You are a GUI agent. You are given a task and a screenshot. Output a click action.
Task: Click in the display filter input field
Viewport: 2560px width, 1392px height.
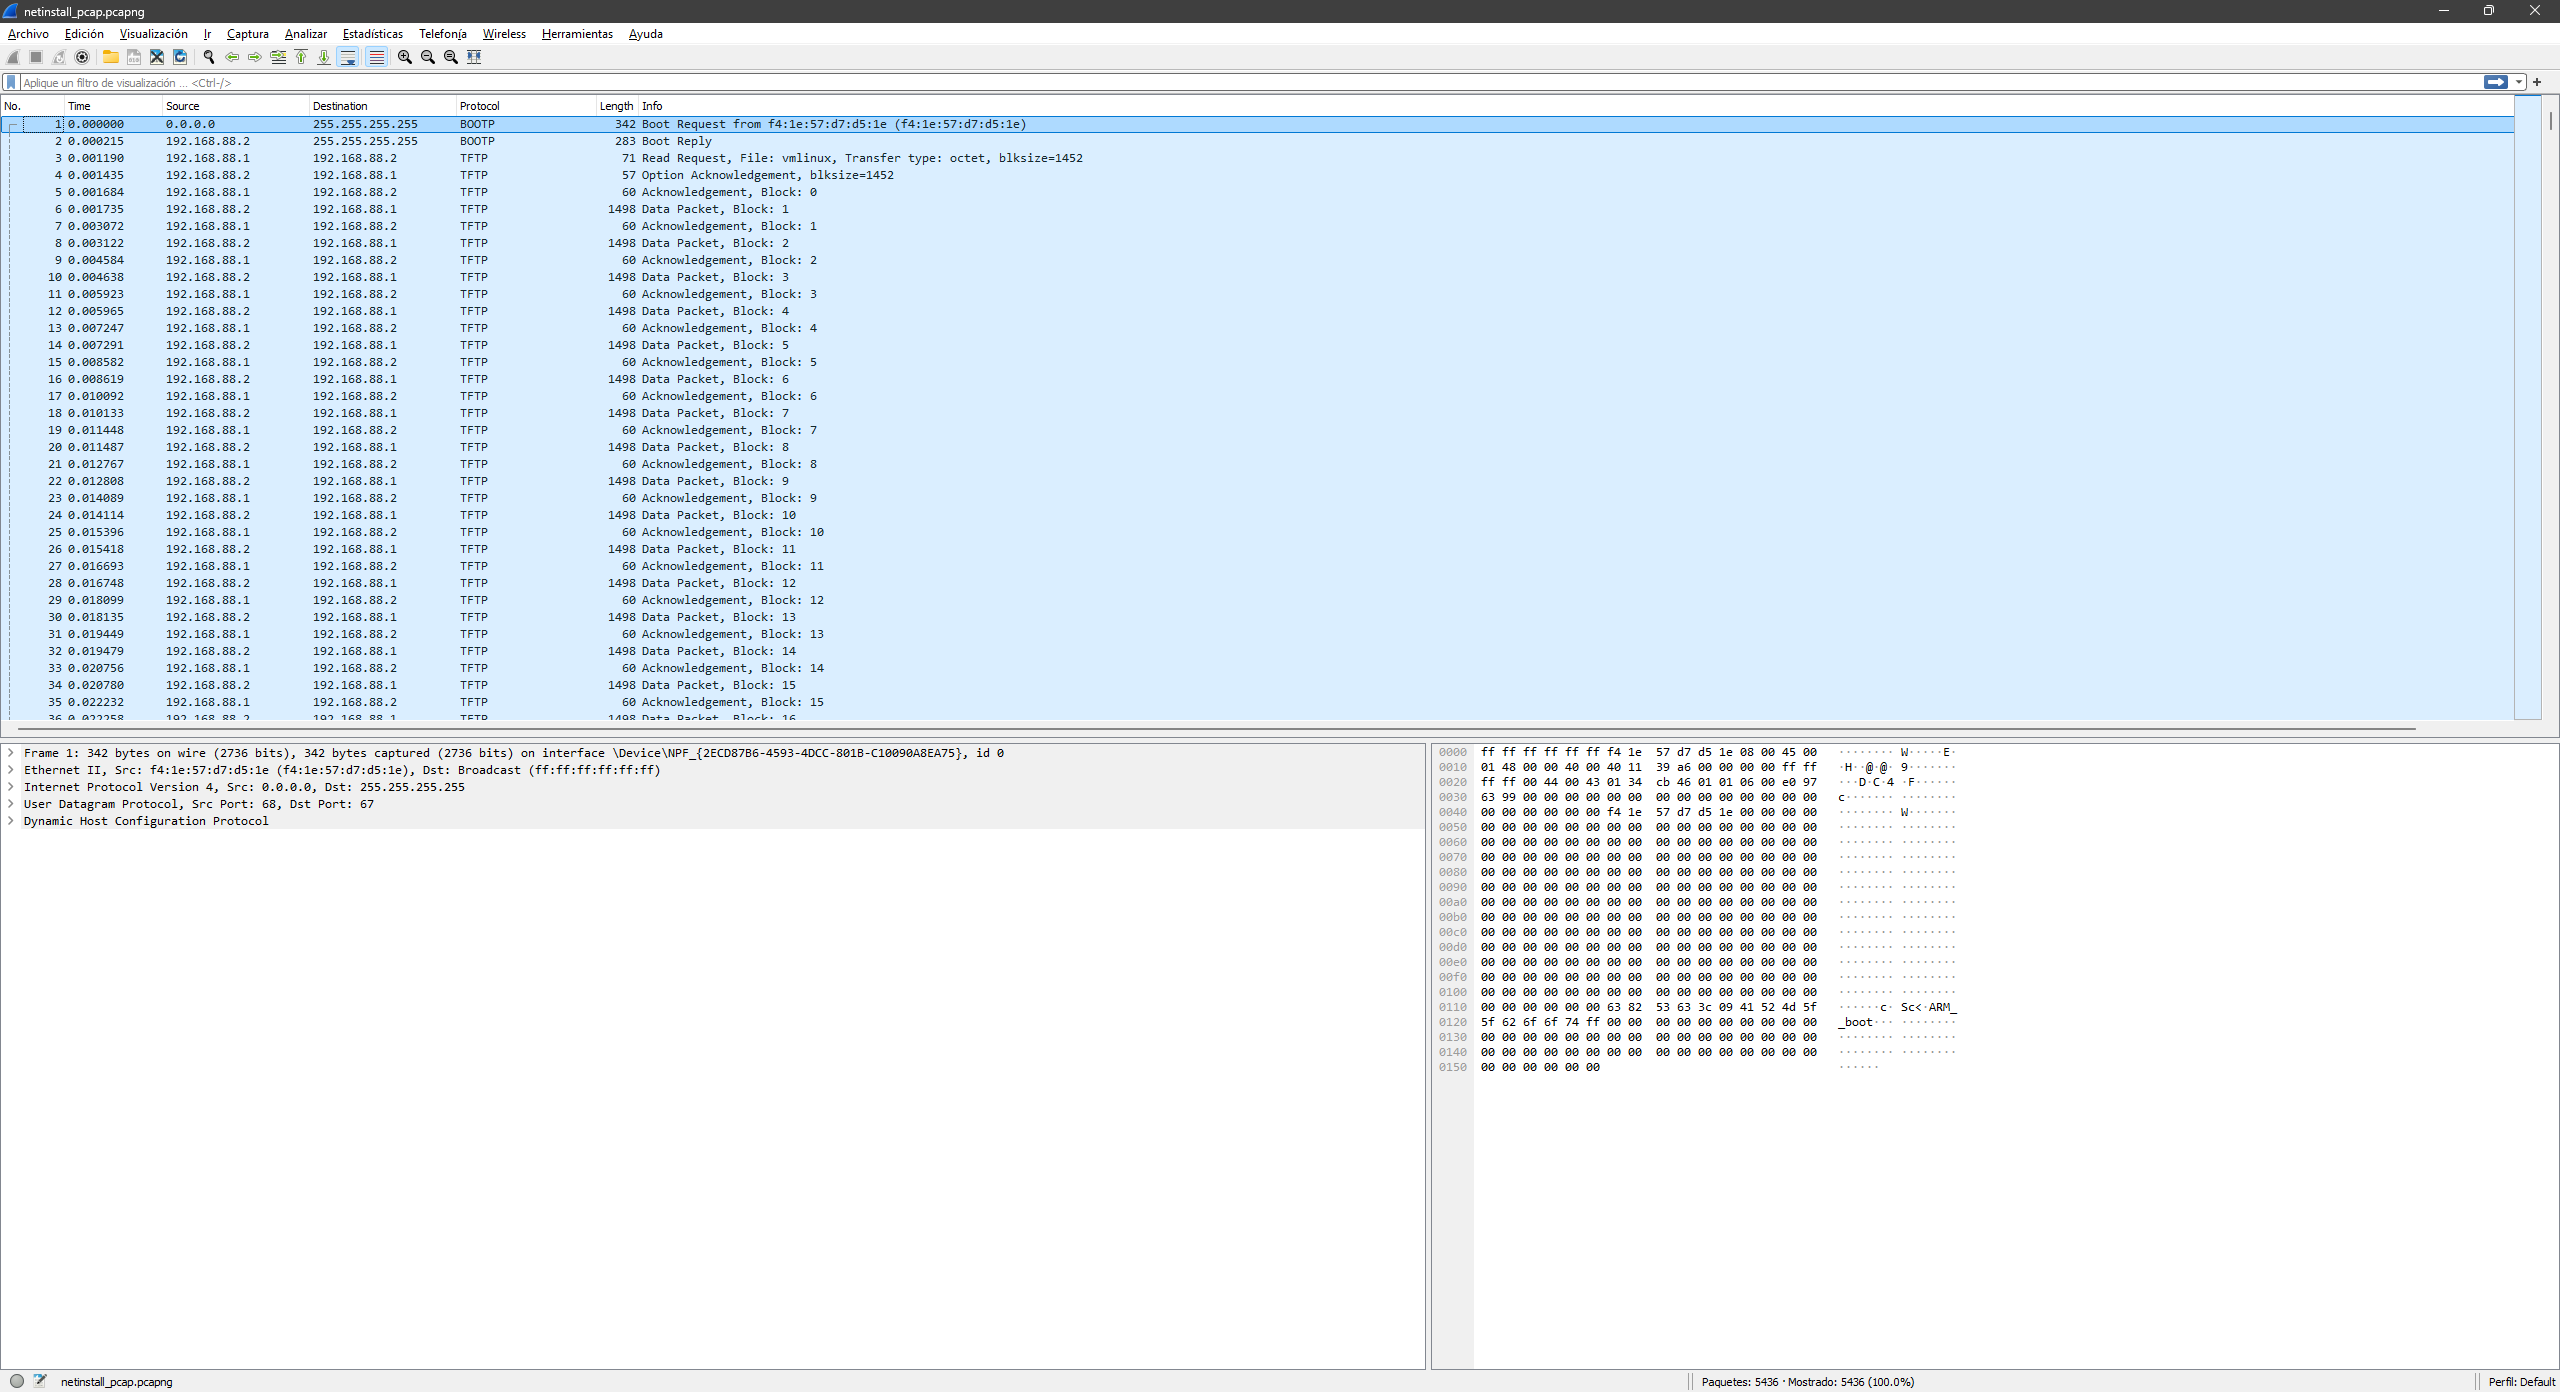(1200, 83)
